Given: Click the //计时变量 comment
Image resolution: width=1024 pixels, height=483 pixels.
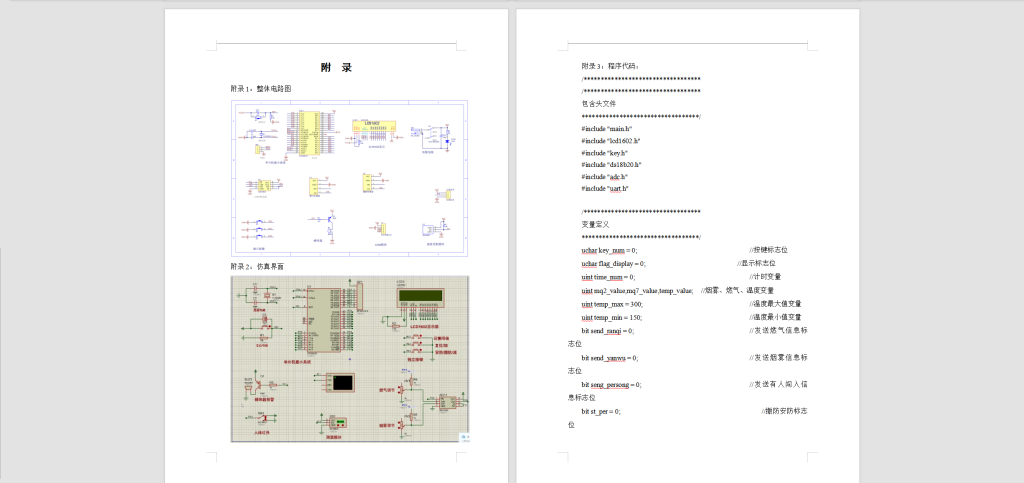Looking at the screenshot, I should point(765,277).
